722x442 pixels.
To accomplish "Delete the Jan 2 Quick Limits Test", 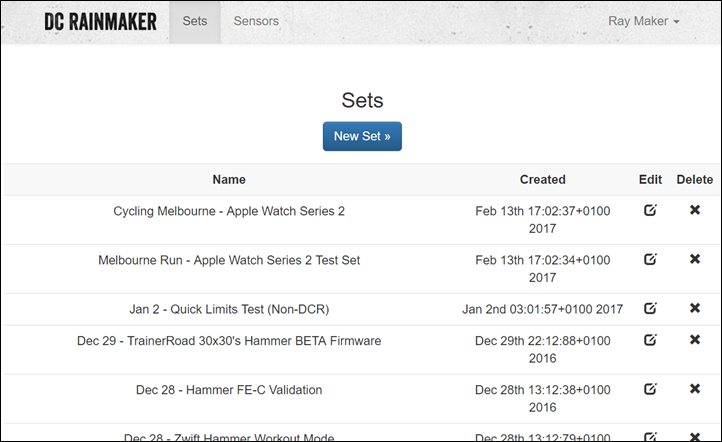I will [x=695, y=308].
